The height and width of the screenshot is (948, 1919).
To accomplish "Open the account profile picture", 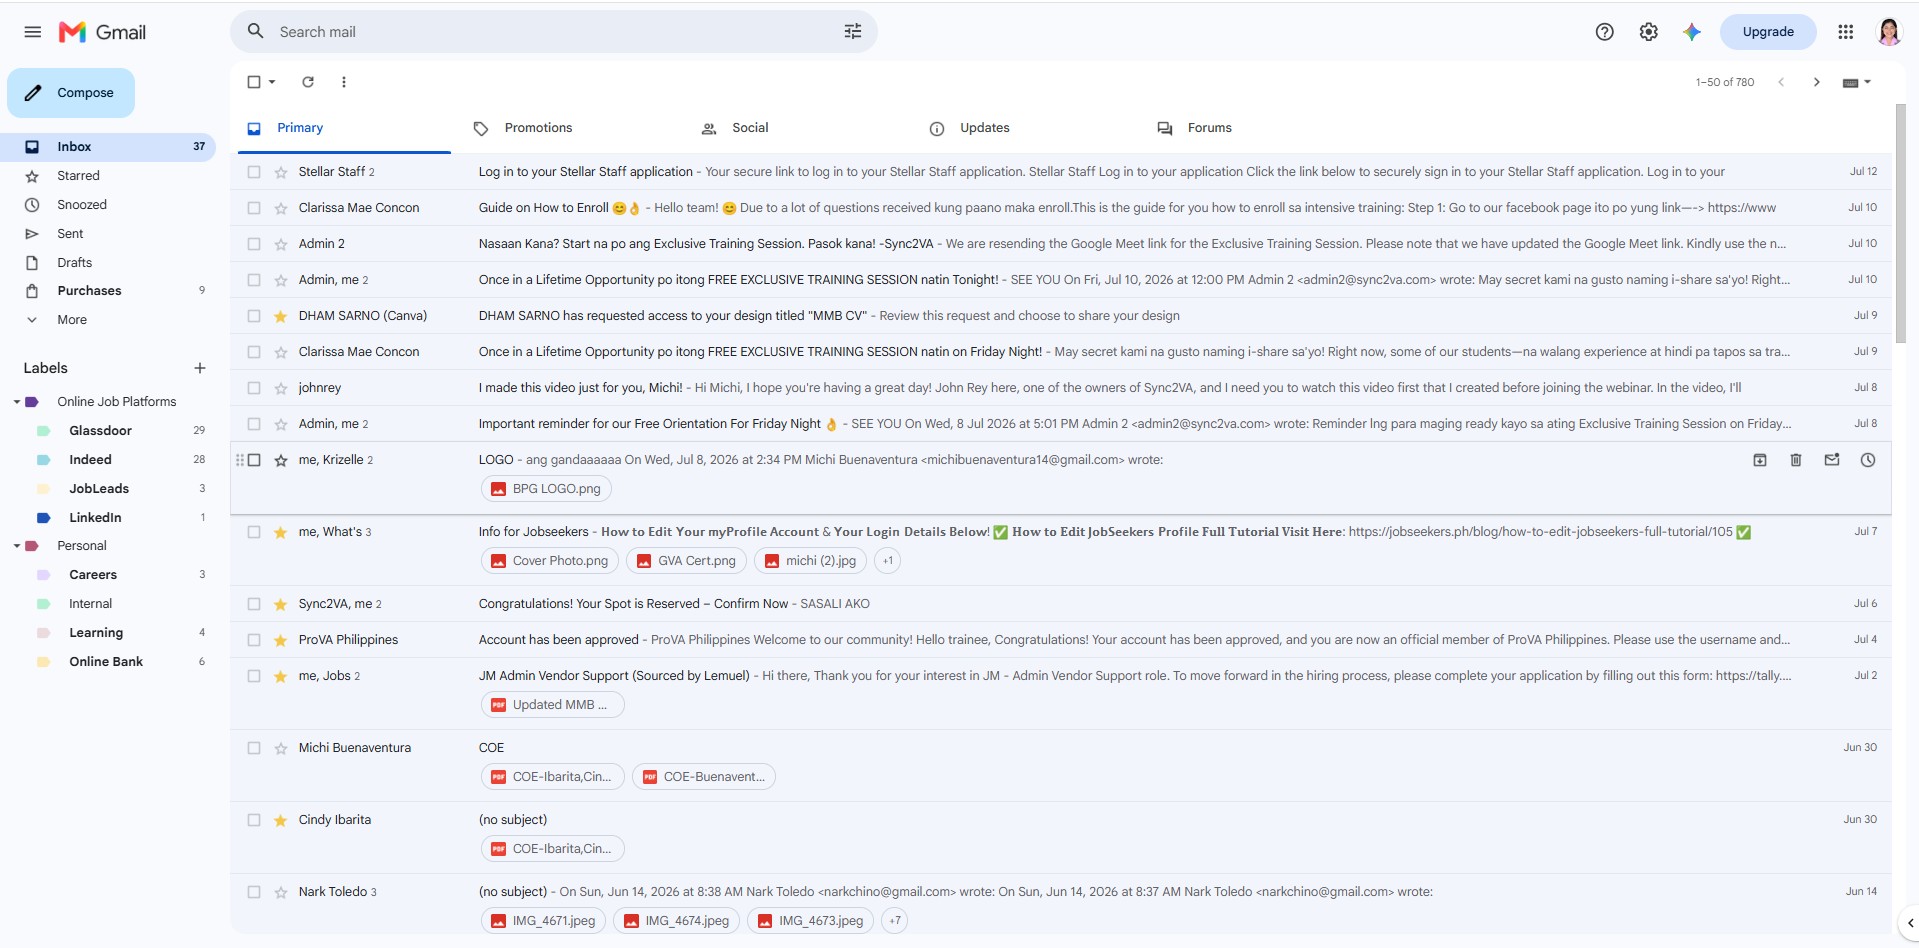I will (1889, 32).
